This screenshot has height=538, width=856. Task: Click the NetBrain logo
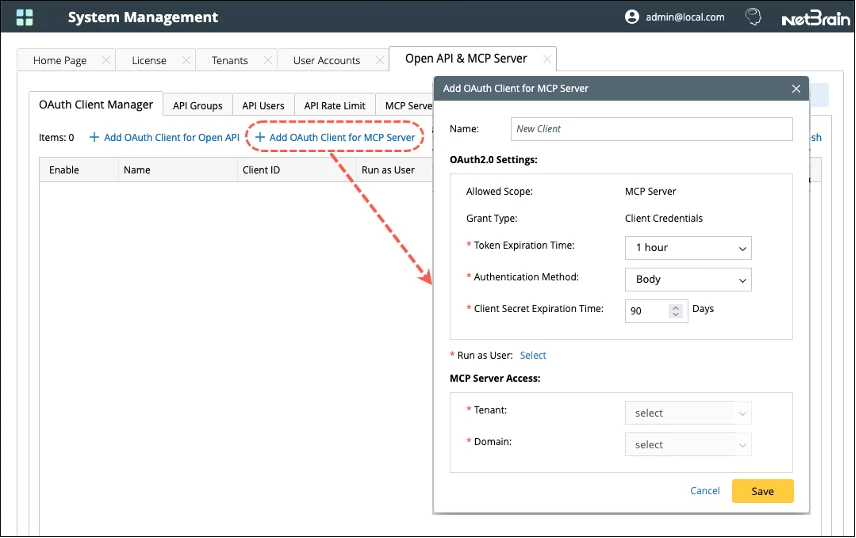pos(816,19)
